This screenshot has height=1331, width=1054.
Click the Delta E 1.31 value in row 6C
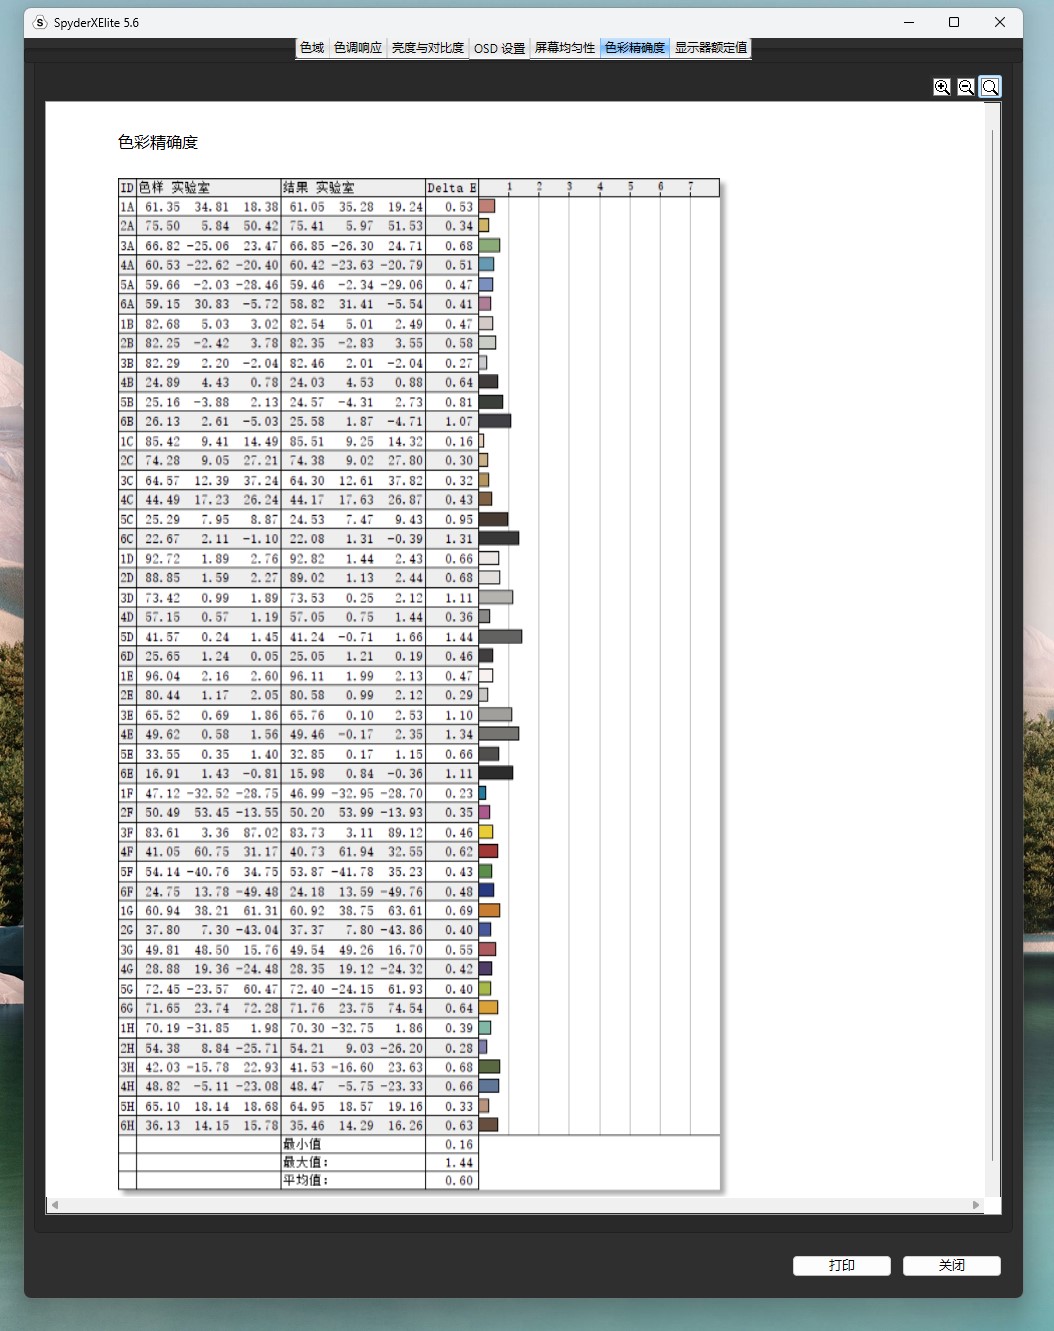(x=459, y=538)
